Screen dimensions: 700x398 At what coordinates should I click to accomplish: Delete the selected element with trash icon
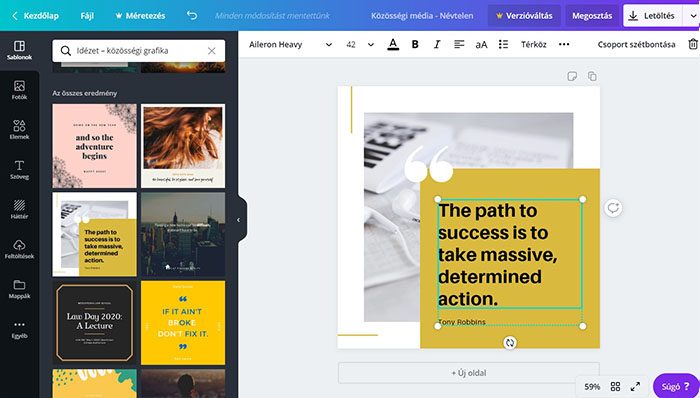(692, 44)
